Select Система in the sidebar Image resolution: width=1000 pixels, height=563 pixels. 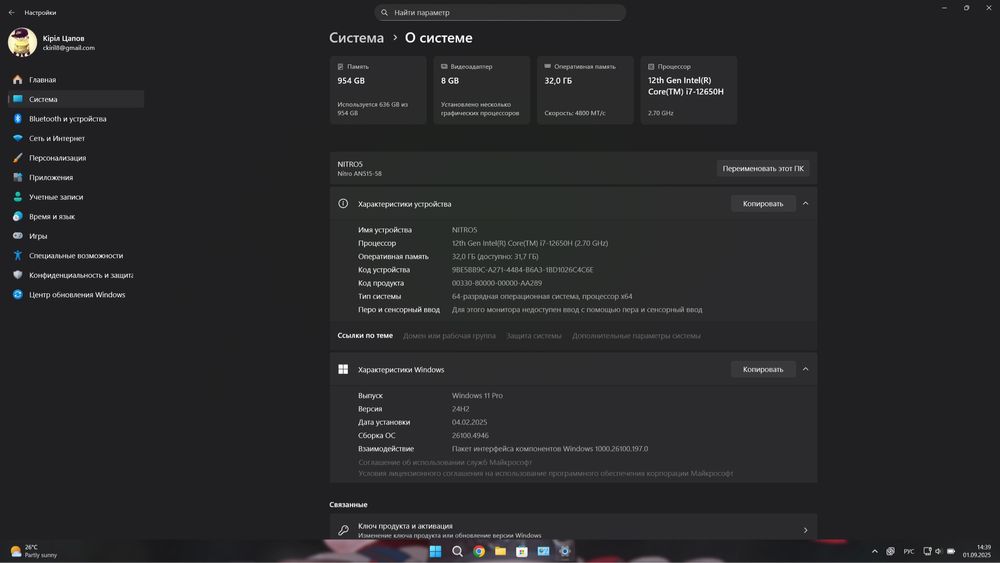(75, 99)
